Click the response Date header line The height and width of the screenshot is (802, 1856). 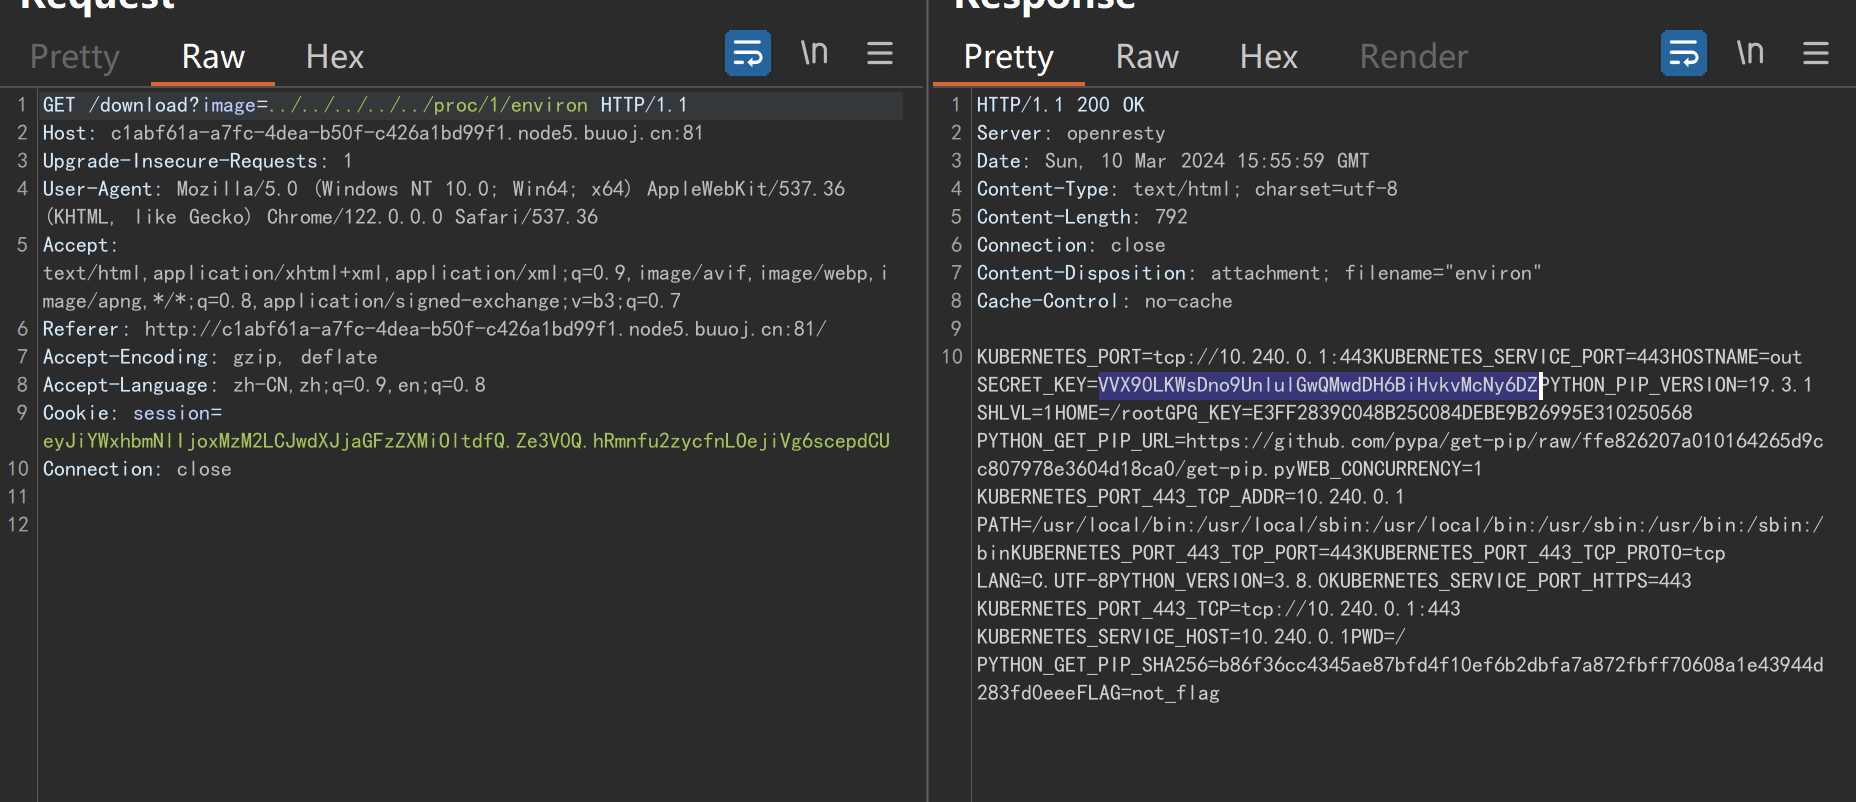point(1173,161)
